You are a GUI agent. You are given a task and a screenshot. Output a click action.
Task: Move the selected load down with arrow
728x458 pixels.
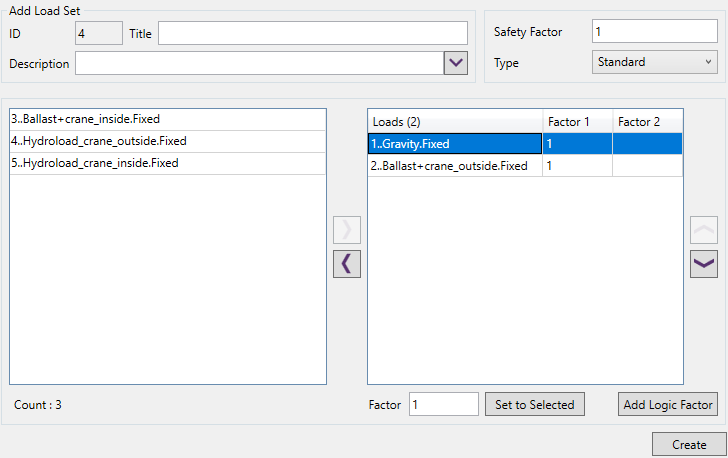click(x=704, y=263)
